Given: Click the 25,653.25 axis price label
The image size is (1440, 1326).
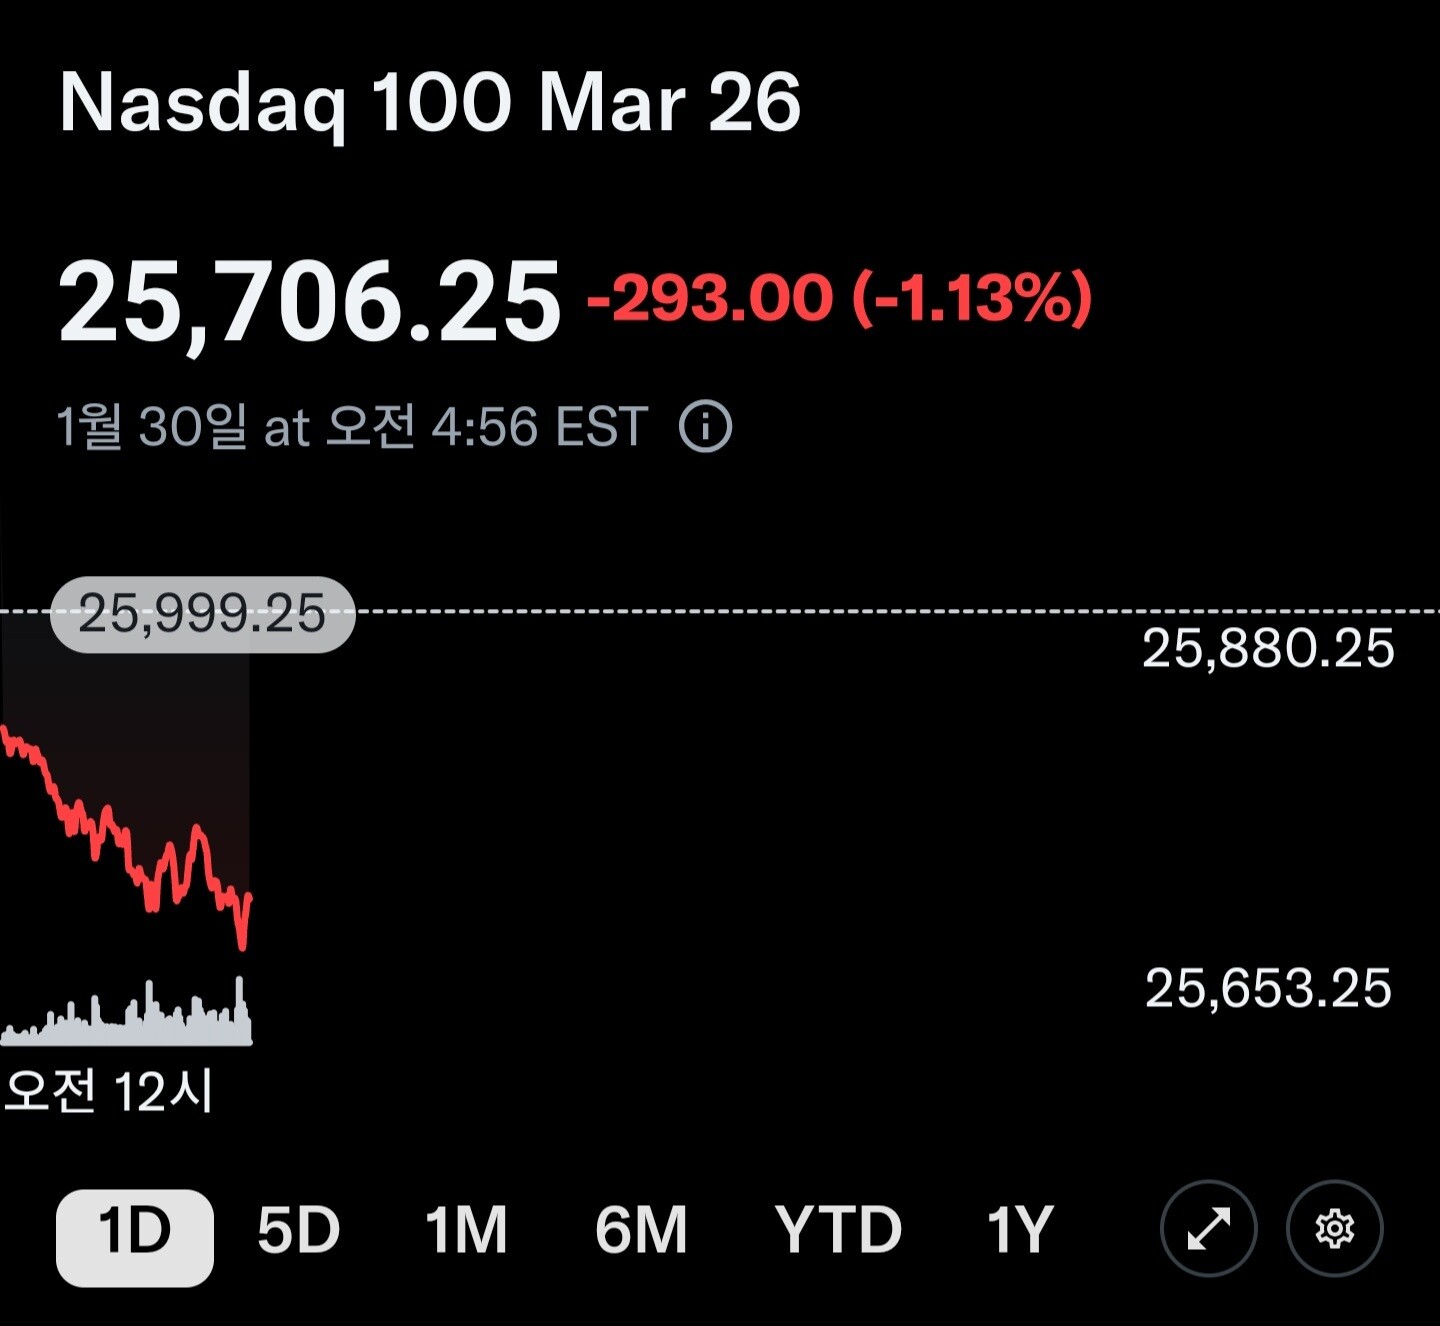Looking at the screenshot, I should (1267, 989).
